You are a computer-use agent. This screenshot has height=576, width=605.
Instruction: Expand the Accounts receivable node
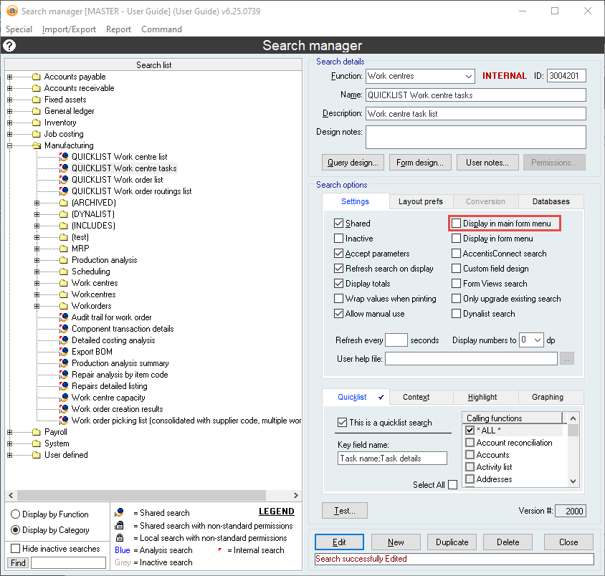[9, 88]
